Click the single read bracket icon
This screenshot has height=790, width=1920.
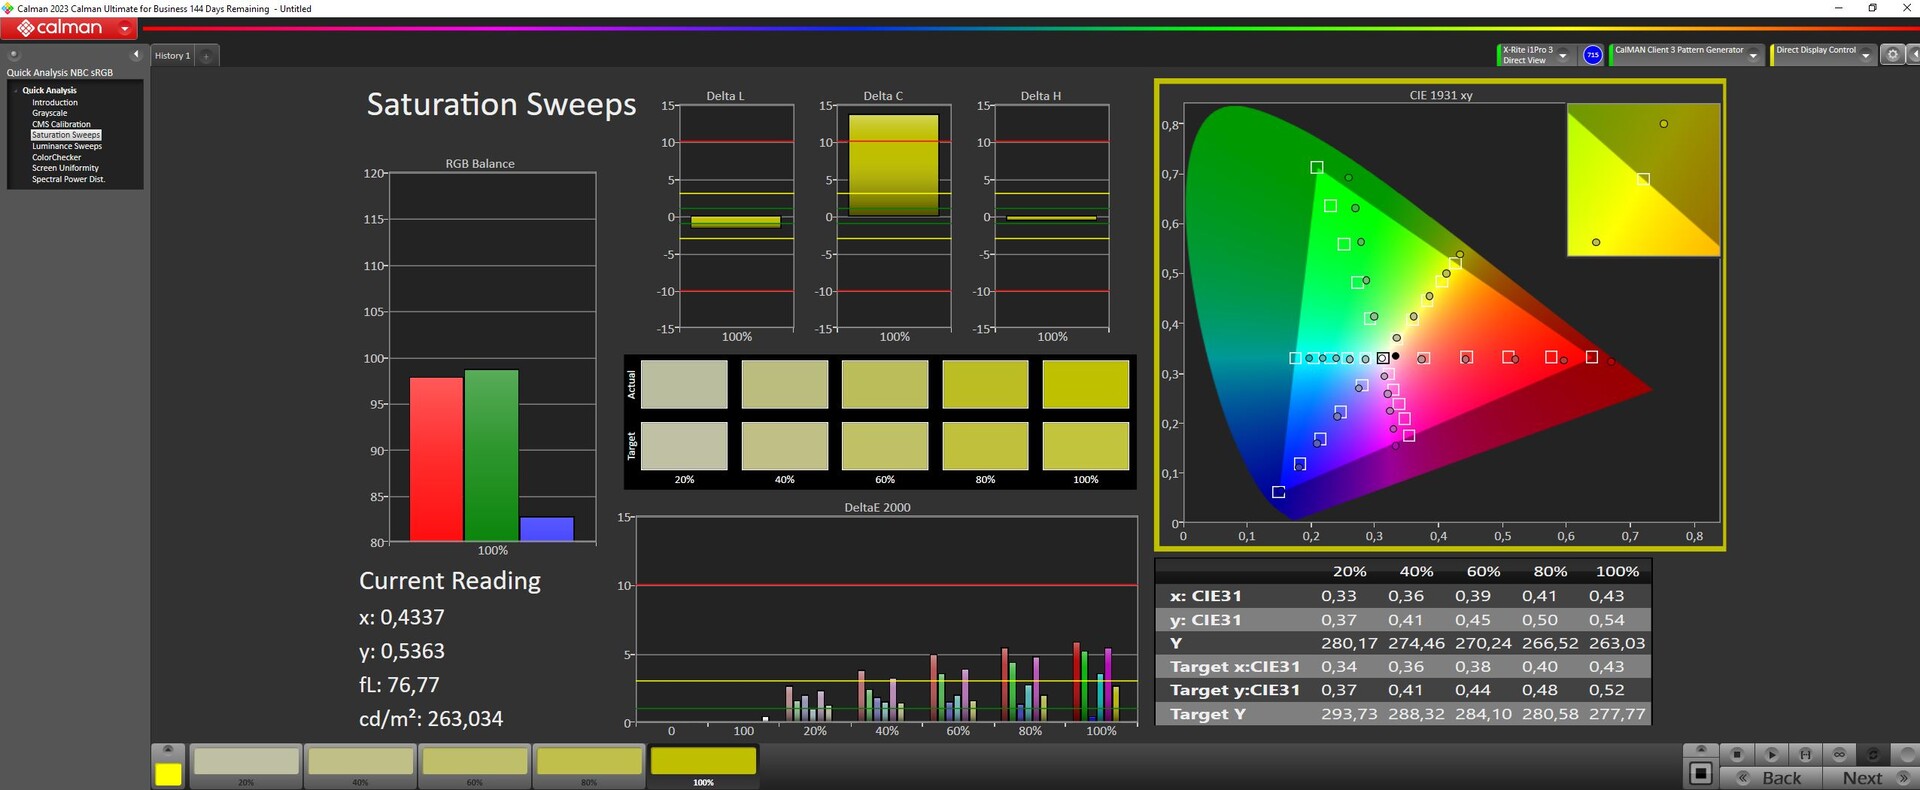tap(1805, 754)
